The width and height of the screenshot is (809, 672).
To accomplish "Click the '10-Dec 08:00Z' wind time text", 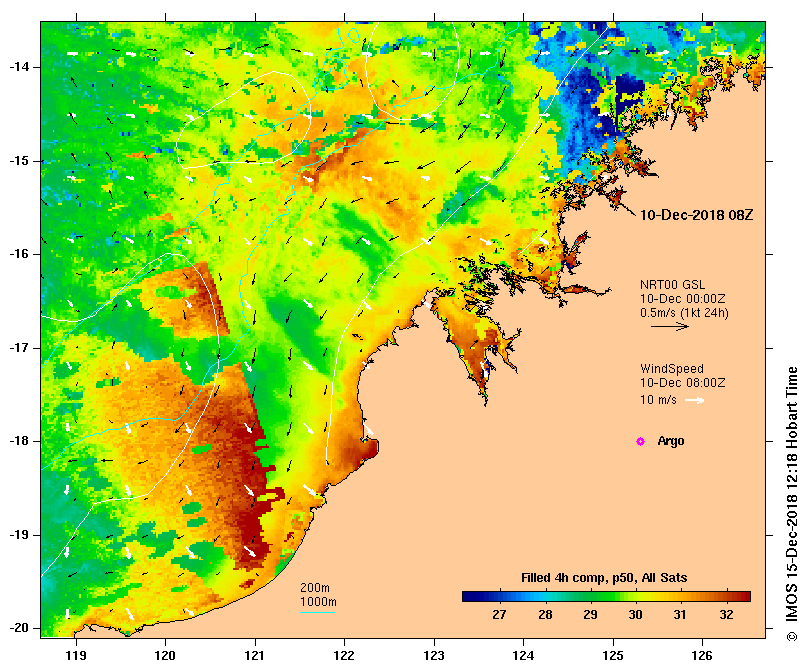I will click(x=683, y=383).
